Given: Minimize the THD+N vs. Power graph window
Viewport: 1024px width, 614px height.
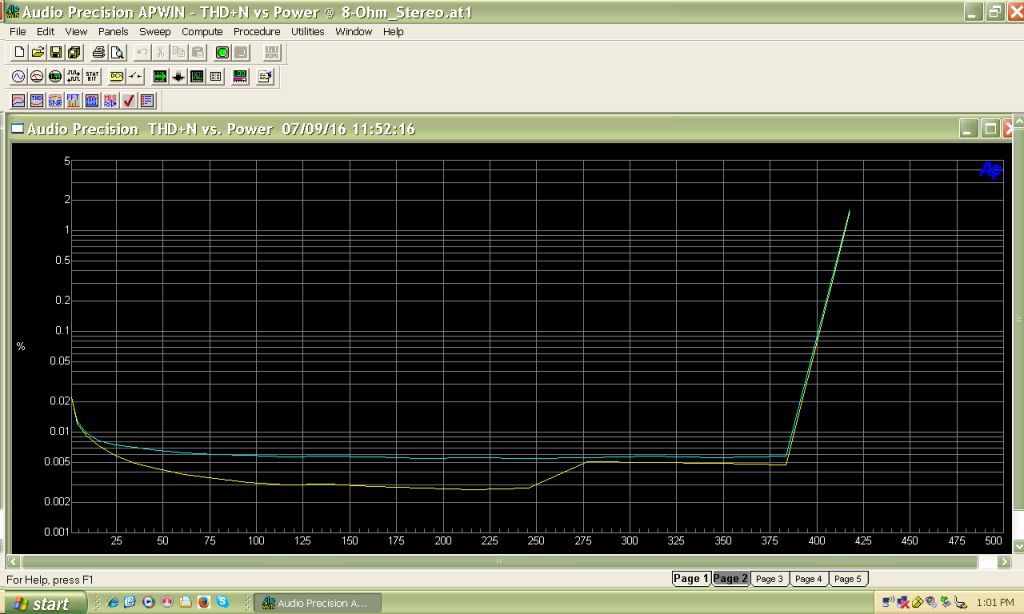Looking at the screenshot, I should [x=968, y=129].
